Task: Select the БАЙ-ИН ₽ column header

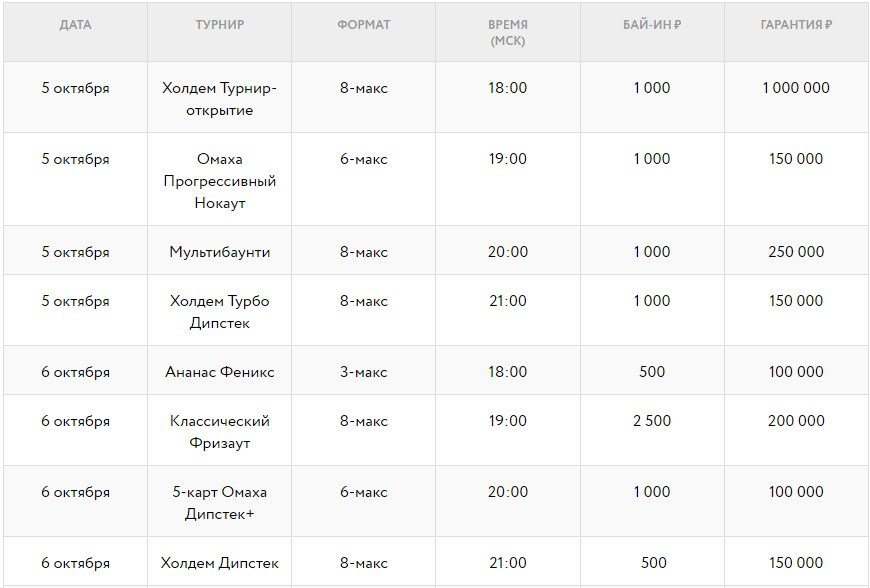Action: pos(651,25)
